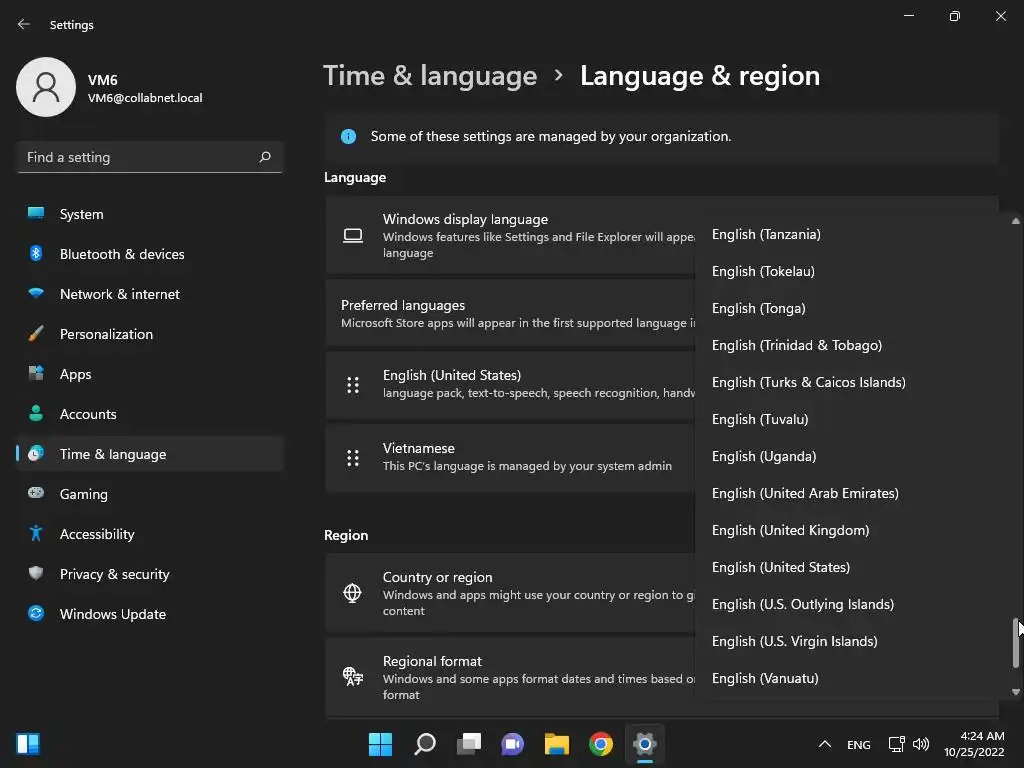Open the Widgets button on the taskbar
The height and width of the screenshot is (768, 1024).
28,744
